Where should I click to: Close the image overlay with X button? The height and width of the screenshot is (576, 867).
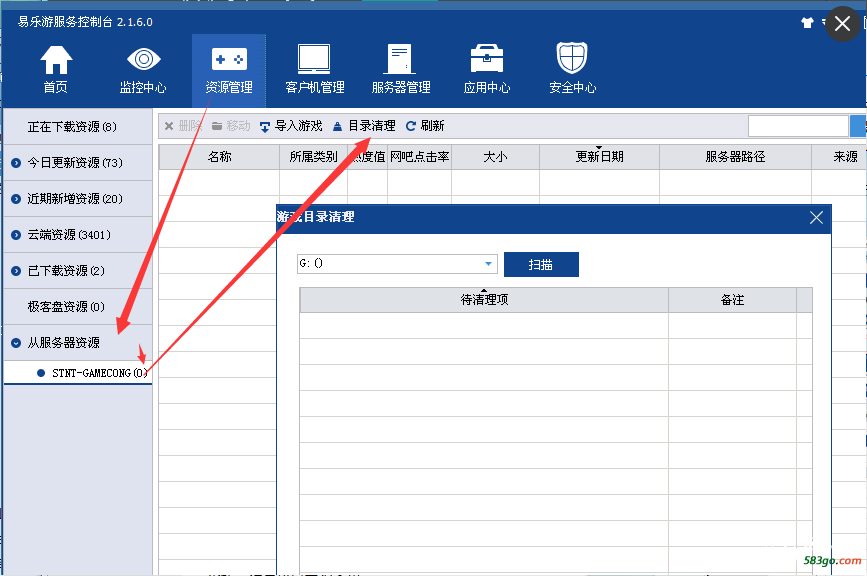pos(843,24)
